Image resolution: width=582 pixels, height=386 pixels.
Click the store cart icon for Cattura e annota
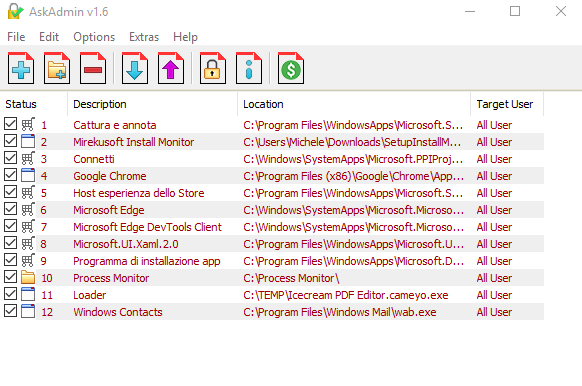[28, 124]
